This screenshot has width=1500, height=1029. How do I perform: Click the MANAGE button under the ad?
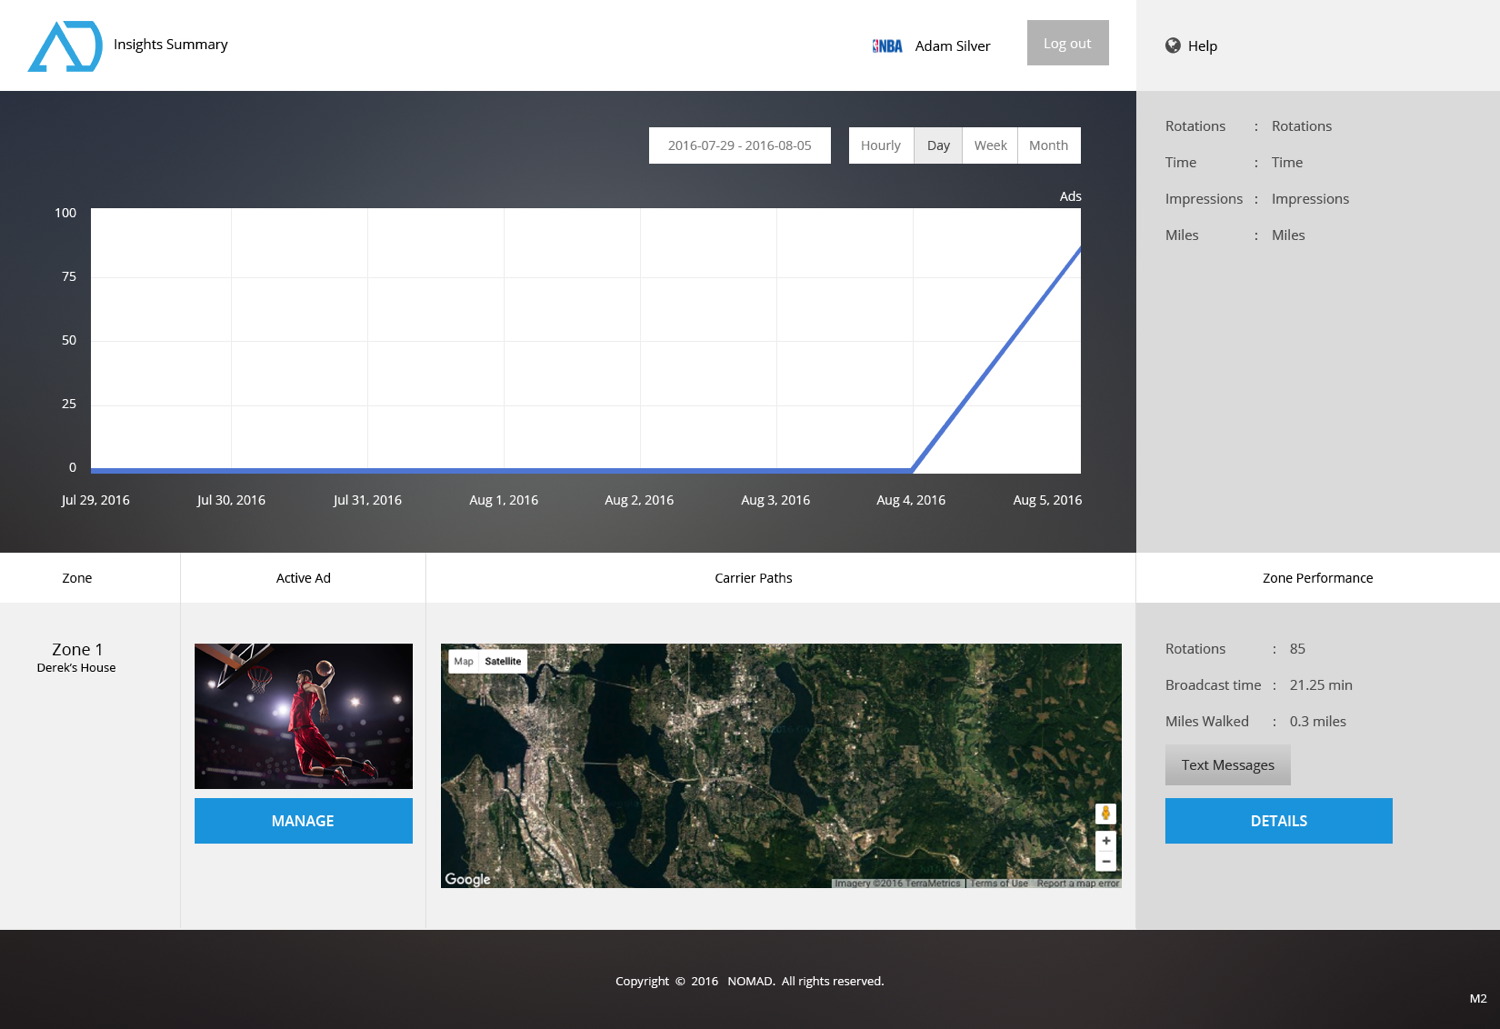pos(303,821)
